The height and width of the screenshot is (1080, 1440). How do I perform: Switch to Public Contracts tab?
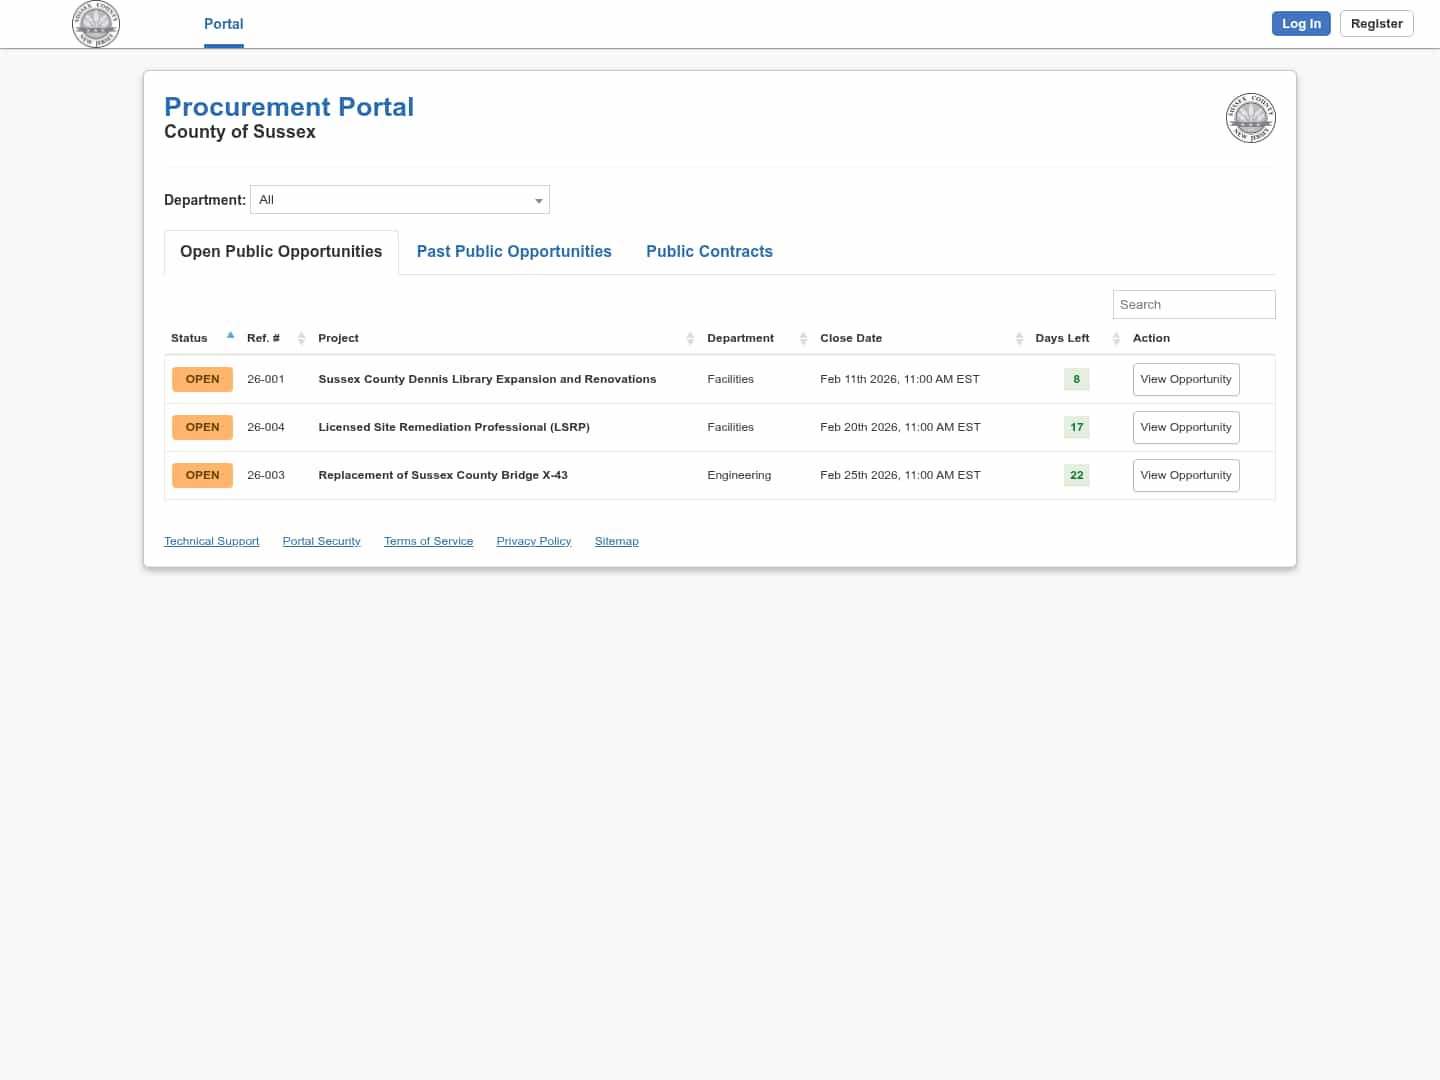coord(709,252)
